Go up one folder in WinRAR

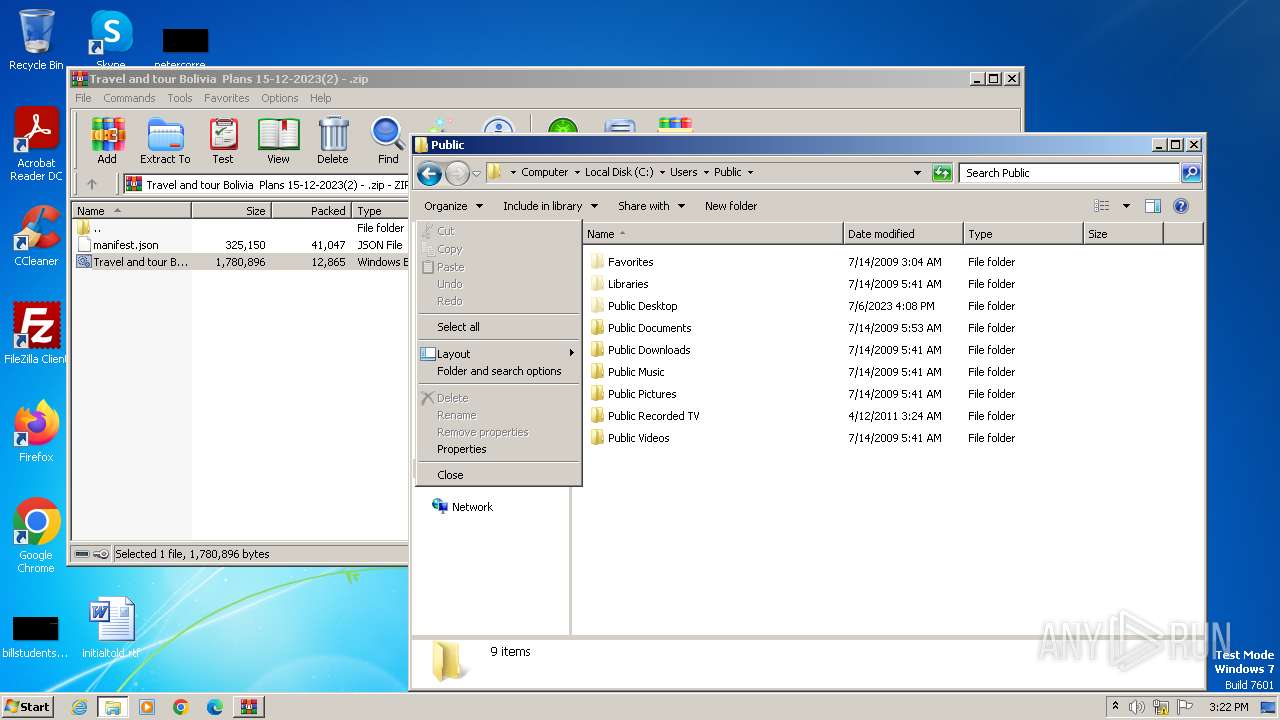coord(92,184)
